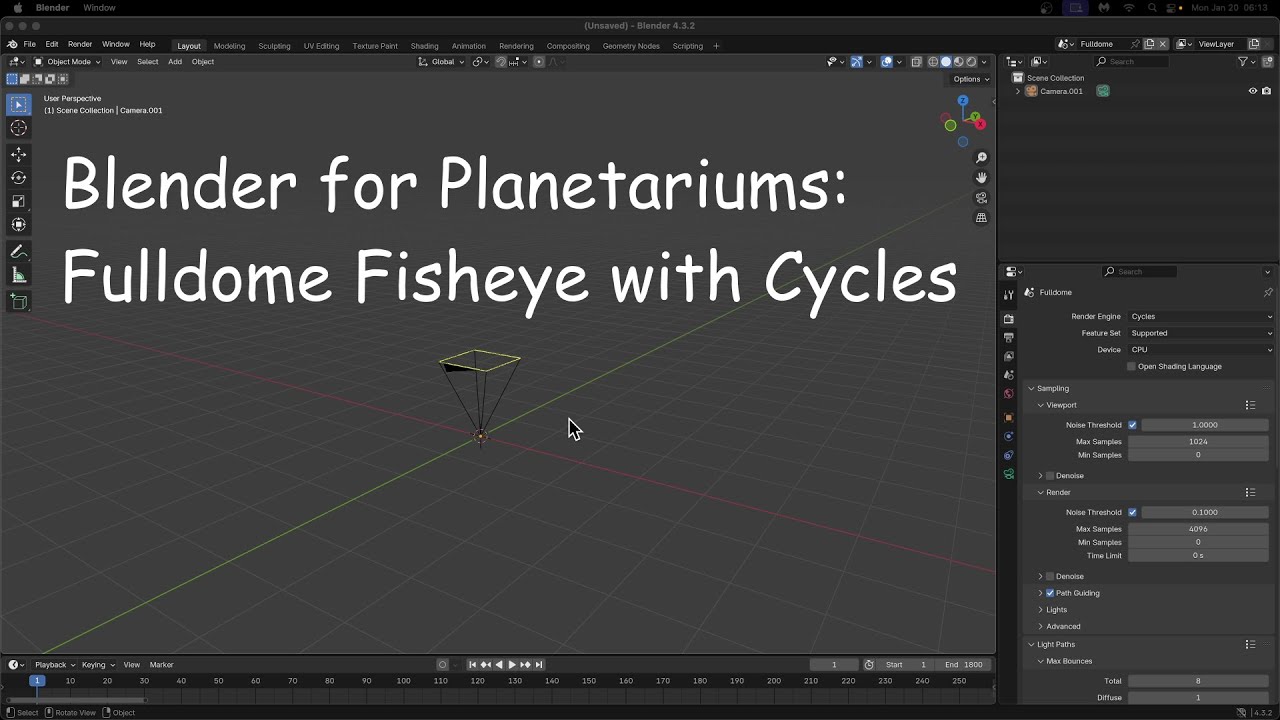Image resolution: width=1280 pixels, height=720 pixels.
Task: Toggle Render Noise Threshold checkbox
Action: pos(1132,512)
